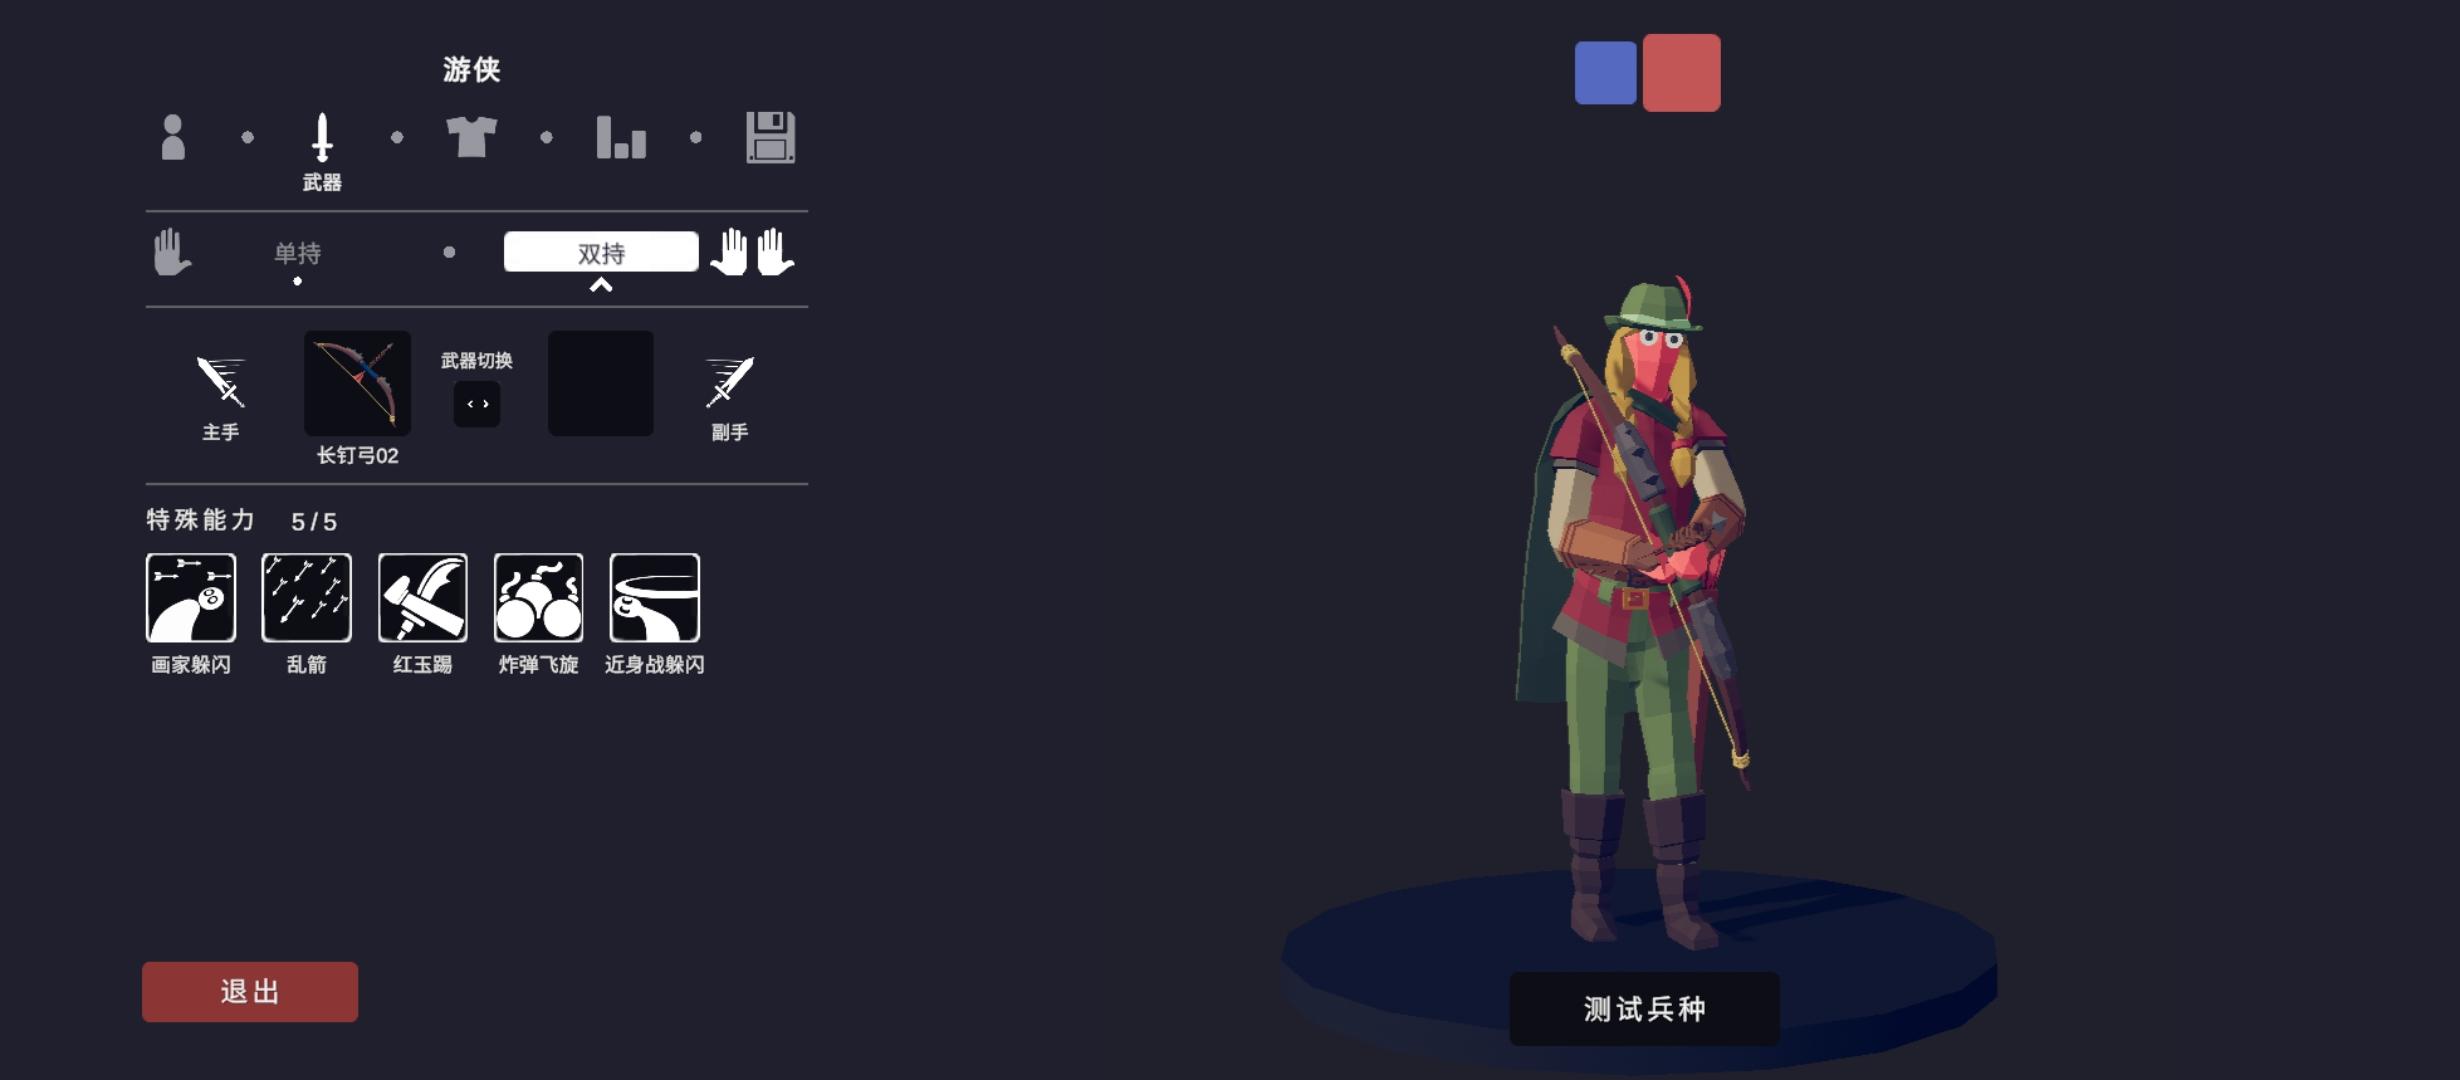Open the empty off-hand weapon slot
Viewport: 2460px width, 1080px height.
(601, 383)
